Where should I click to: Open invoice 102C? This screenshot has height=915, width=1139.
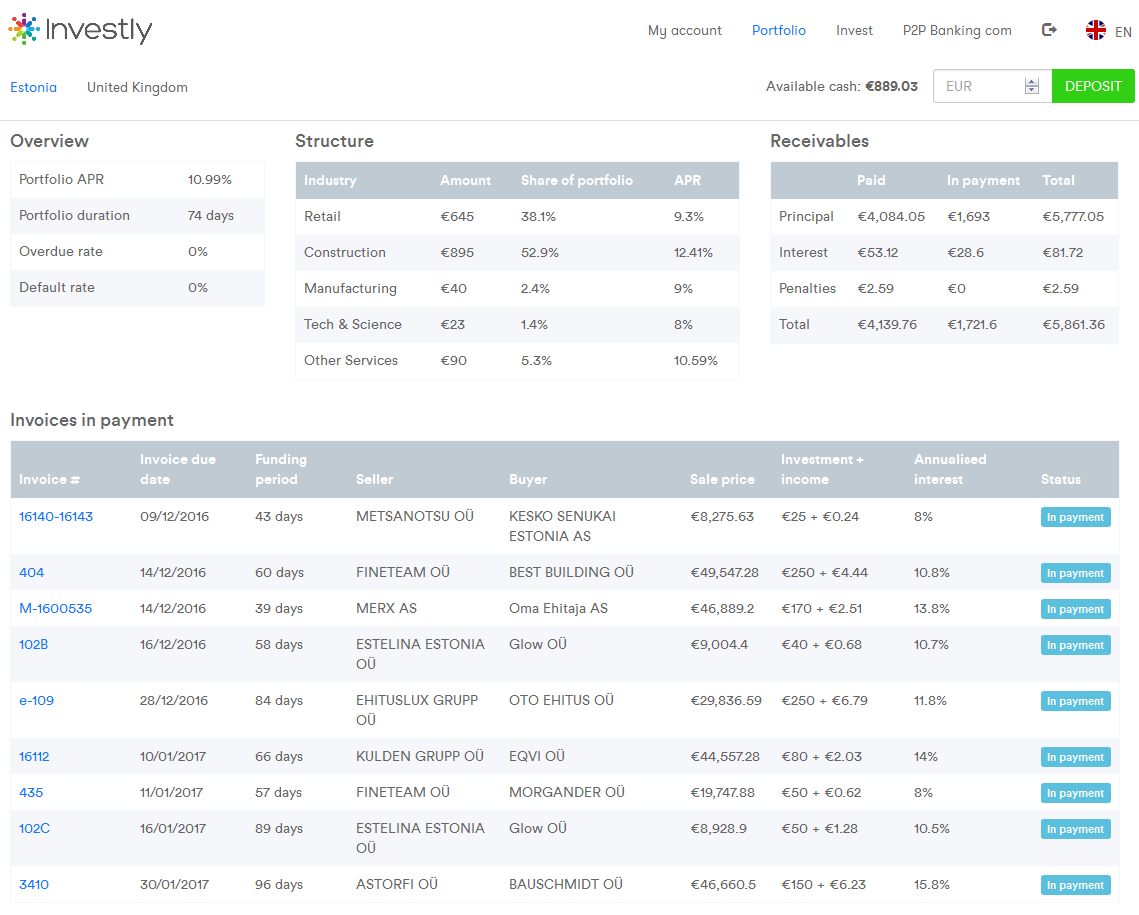34,828
